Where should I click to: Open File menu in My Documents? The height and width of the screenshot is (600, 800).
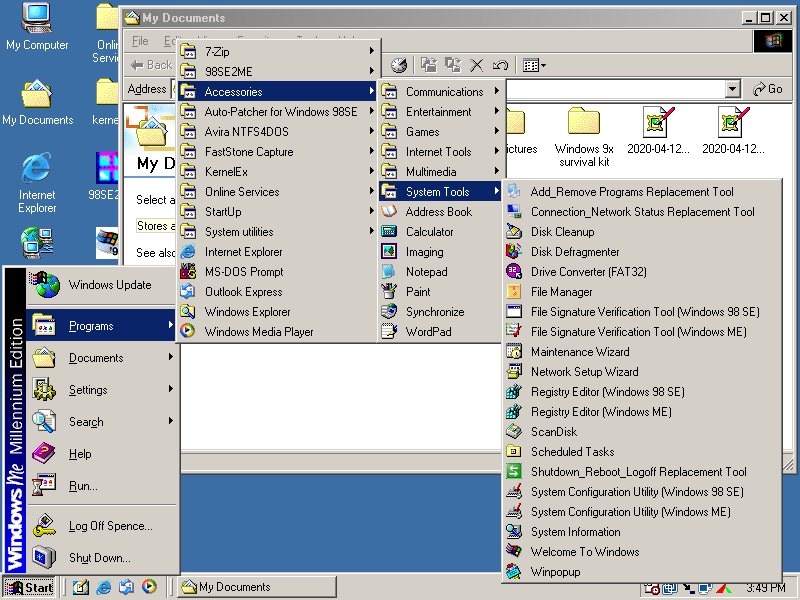click(140, 41)
